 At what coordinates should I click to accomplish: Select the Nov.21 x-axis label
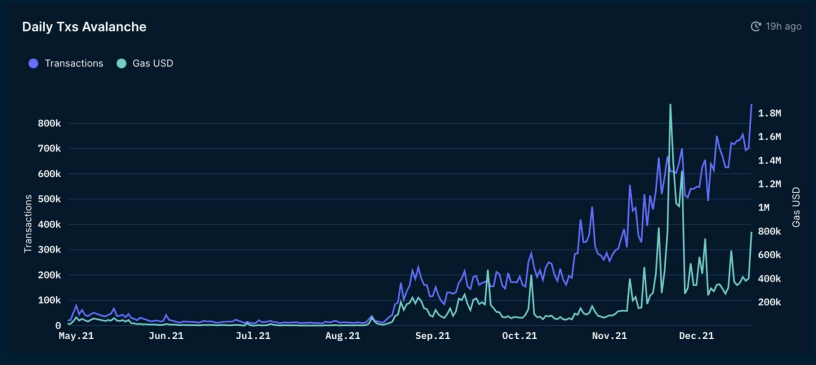[610, 336]
